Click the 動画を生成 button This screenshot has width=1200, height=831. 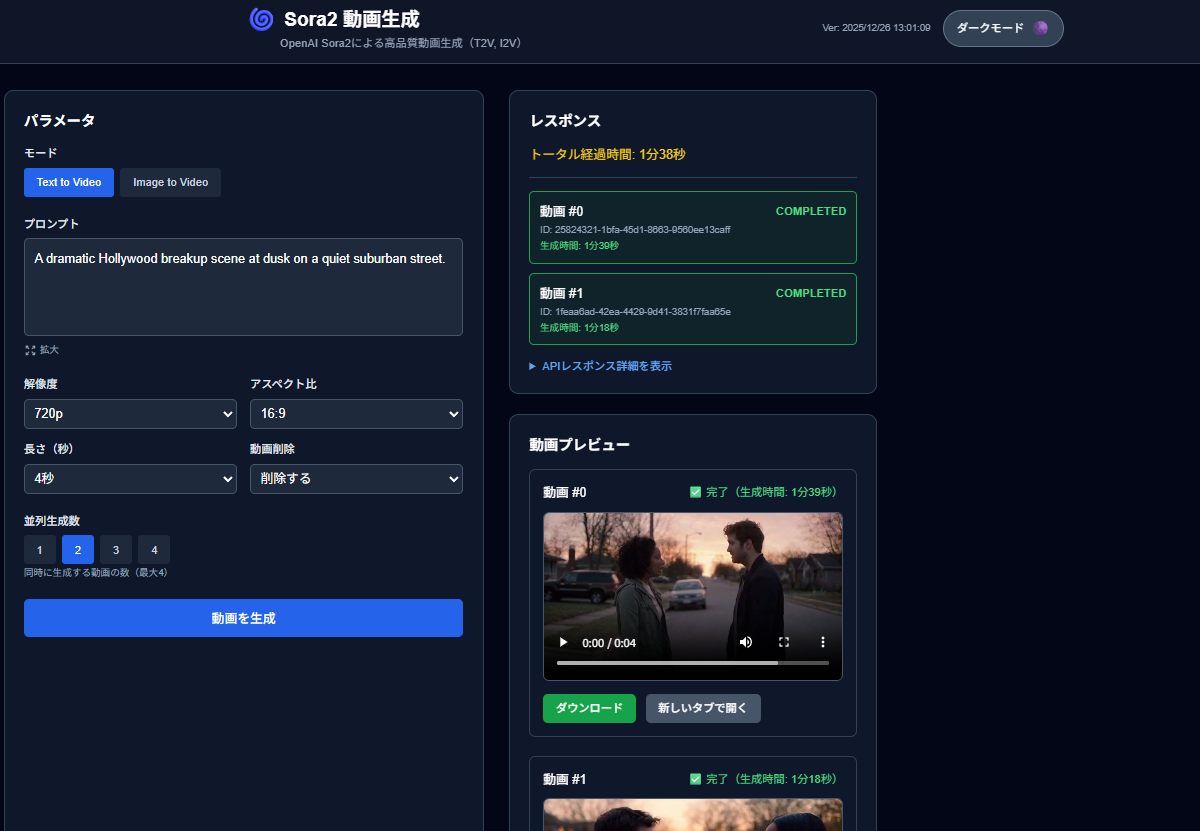click(x=243, y=618)
